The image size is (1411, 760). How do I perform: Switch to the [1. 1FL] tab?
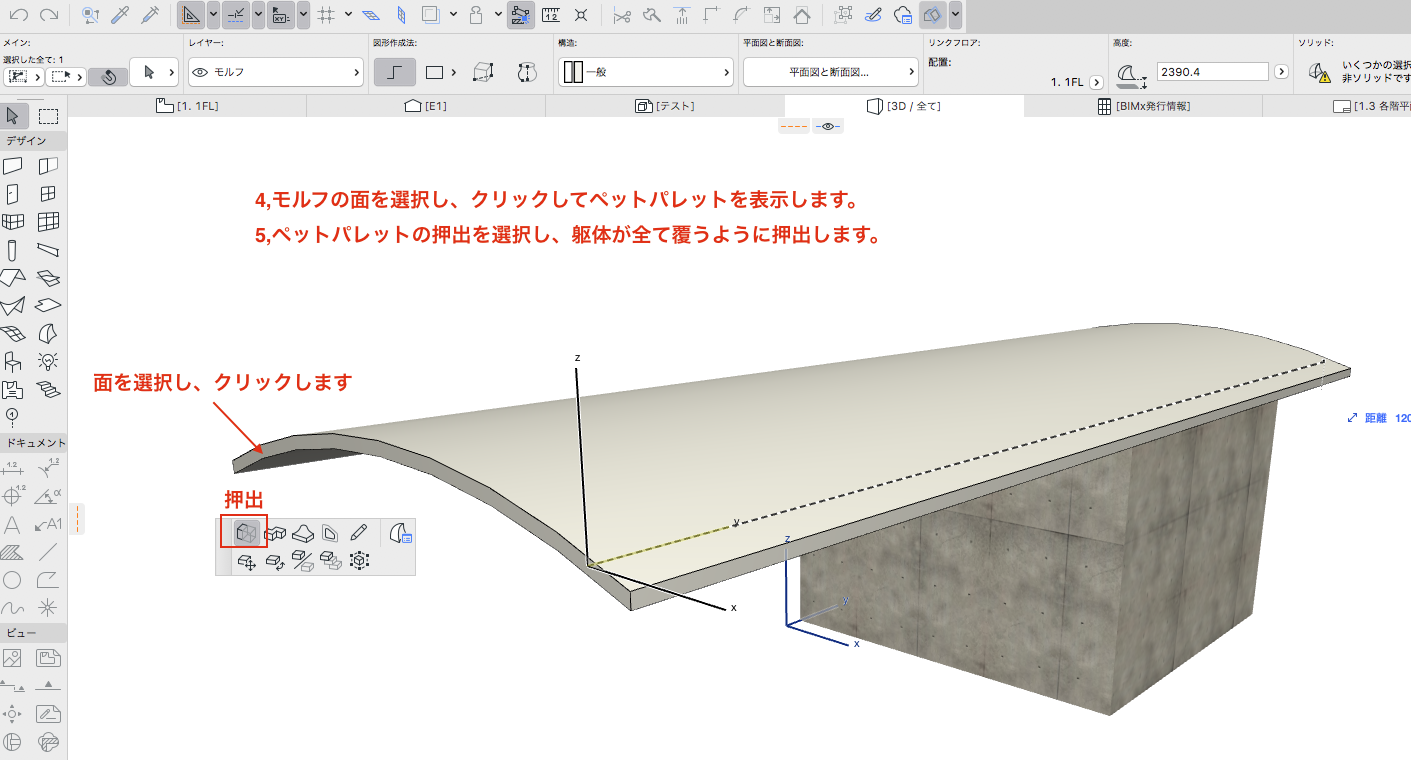(187, 106)
